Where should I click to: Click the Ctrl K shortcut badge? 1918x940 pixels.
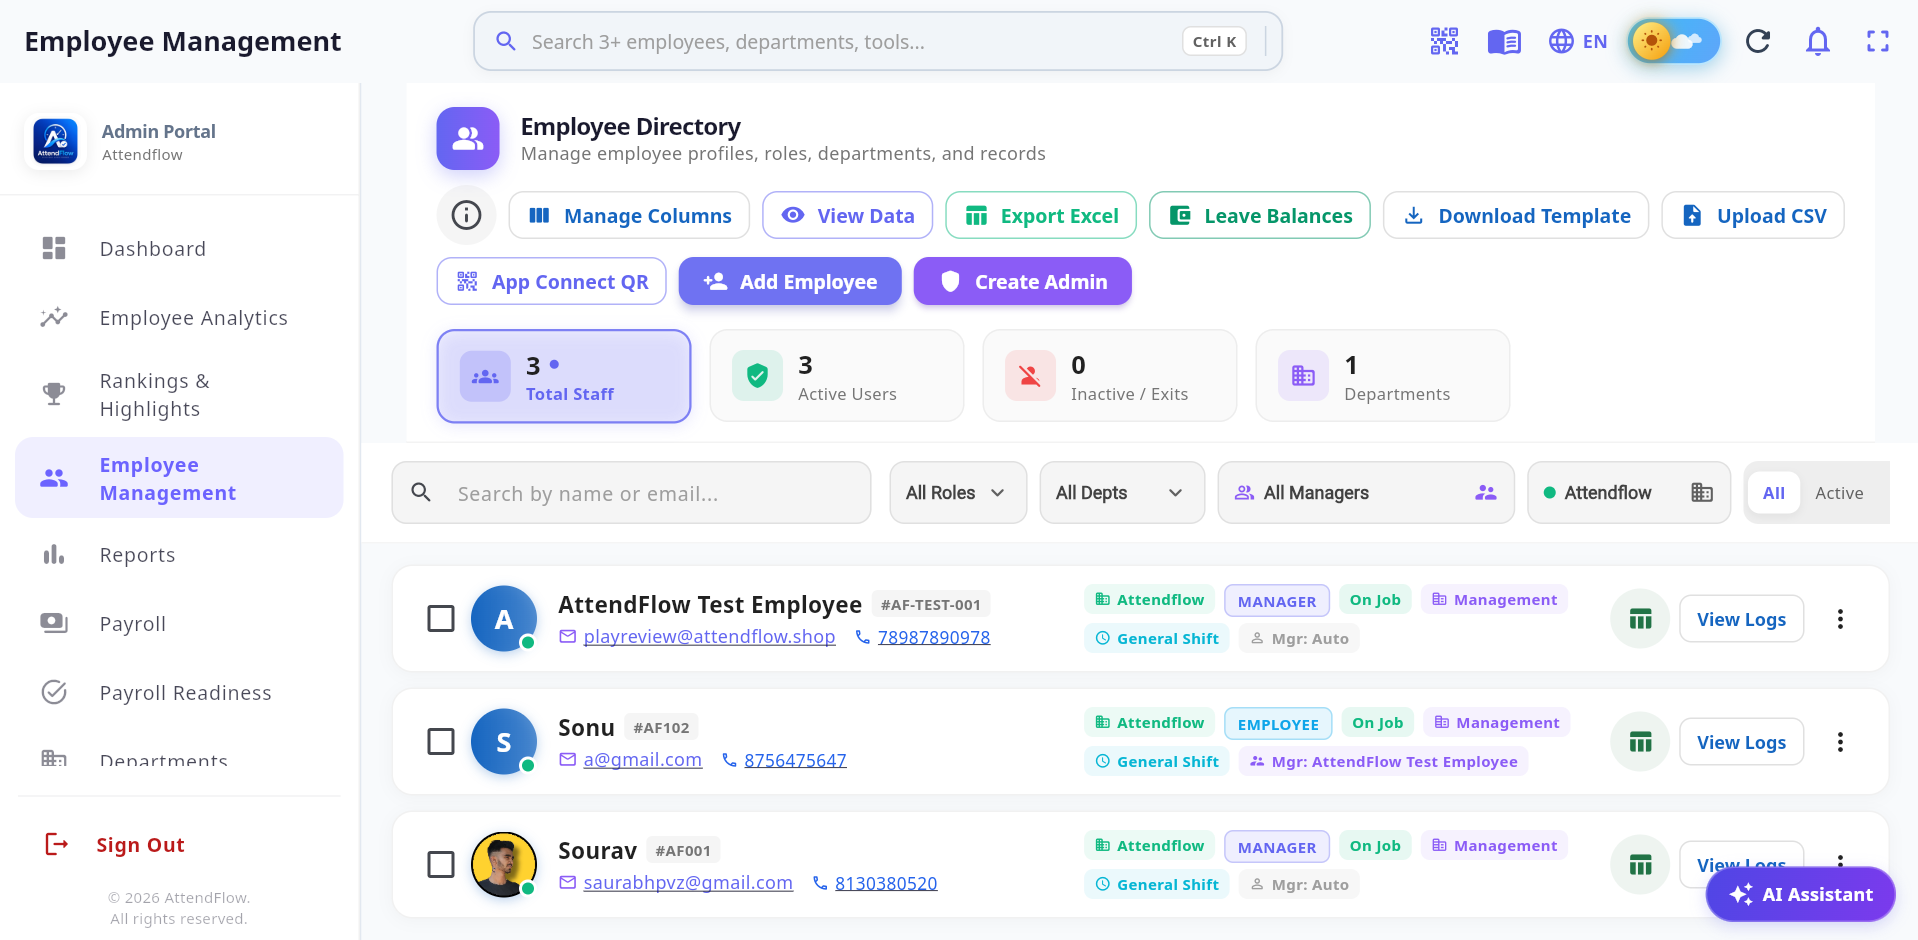1214,41
